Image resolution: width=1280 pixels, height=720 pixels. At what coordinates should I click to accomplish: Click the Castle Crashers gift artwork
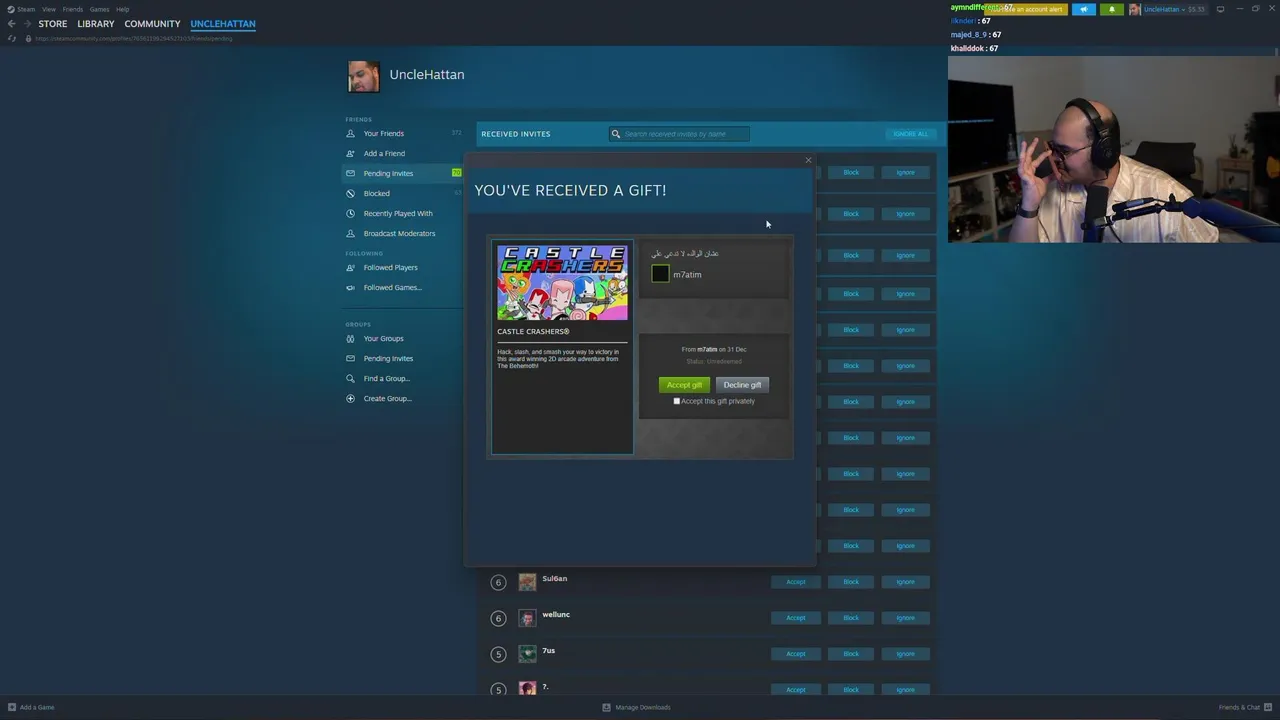tap(563, 283)
